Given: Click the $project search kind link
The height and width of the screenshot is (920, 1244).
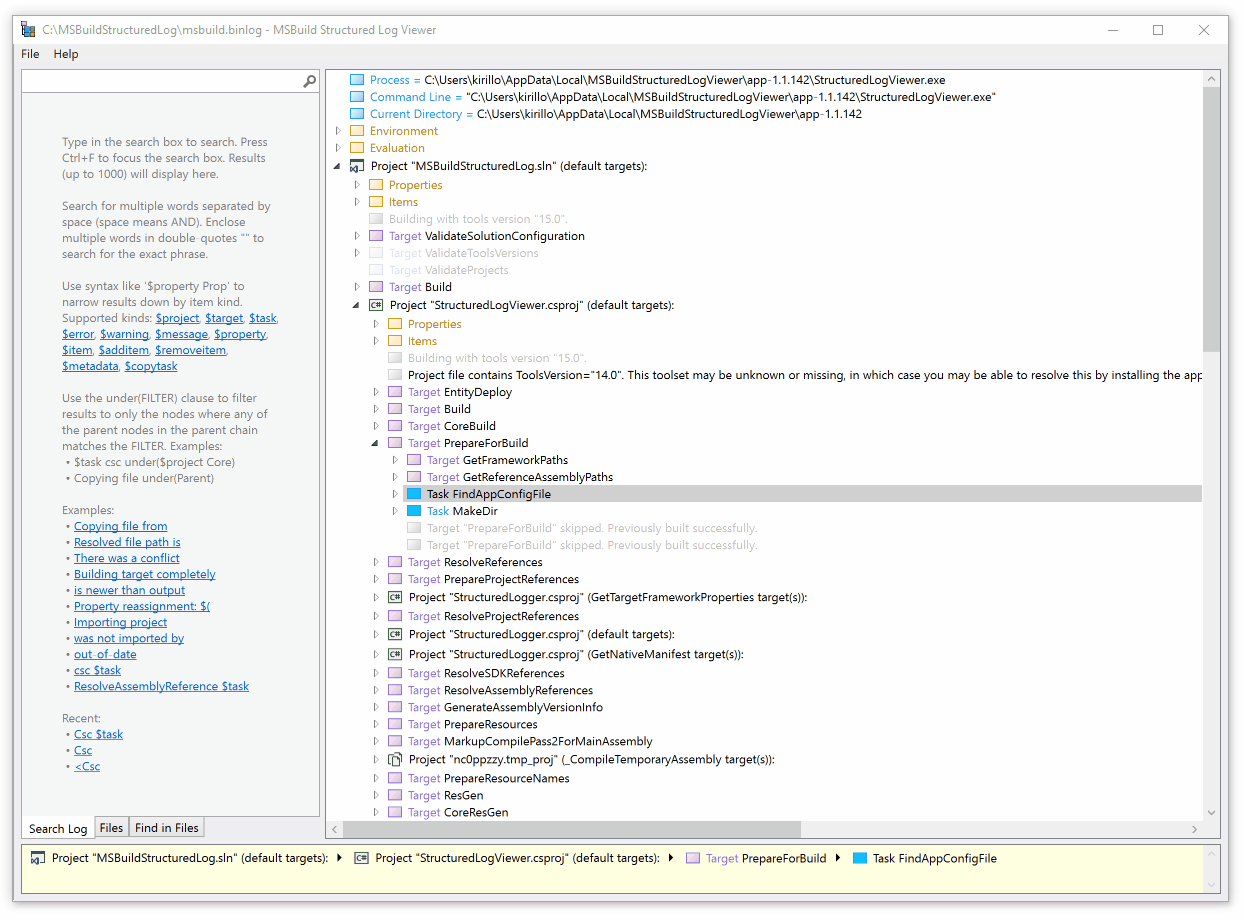Looking at the screenshot, I should (177, 318).
